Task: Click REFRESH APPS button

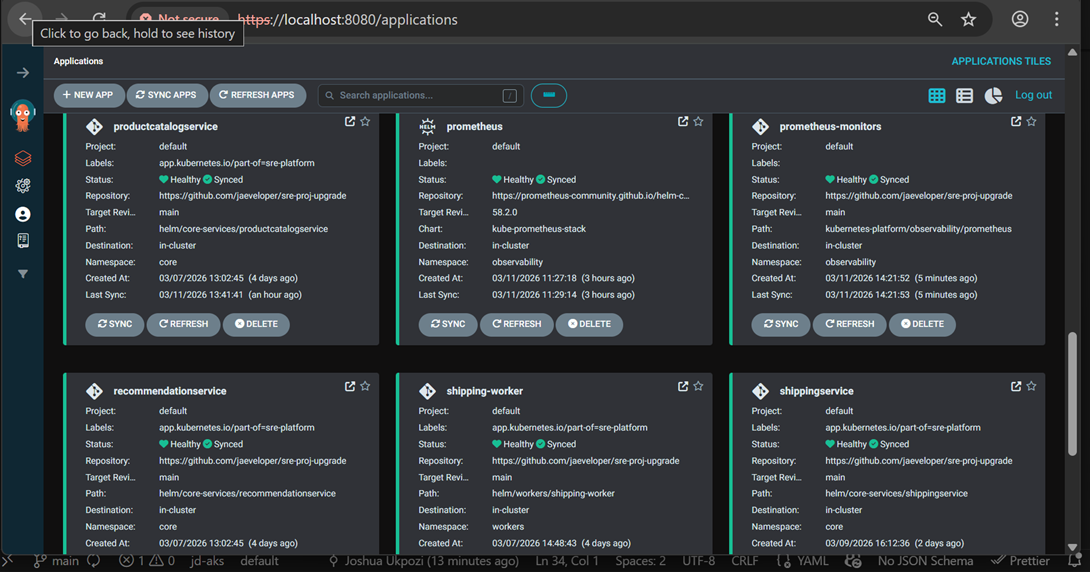Action: coord(257,95)
